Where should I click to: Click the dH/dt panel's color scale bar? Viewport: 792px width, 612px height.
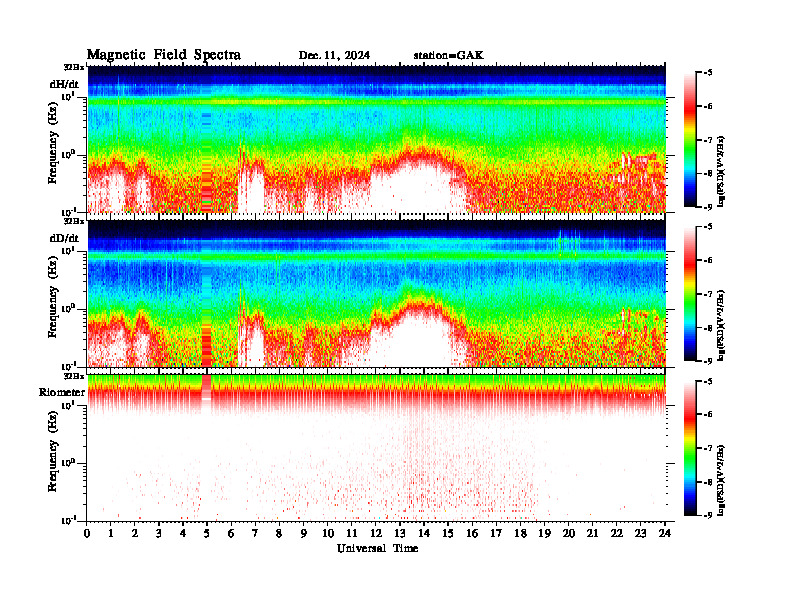point(690,139)
